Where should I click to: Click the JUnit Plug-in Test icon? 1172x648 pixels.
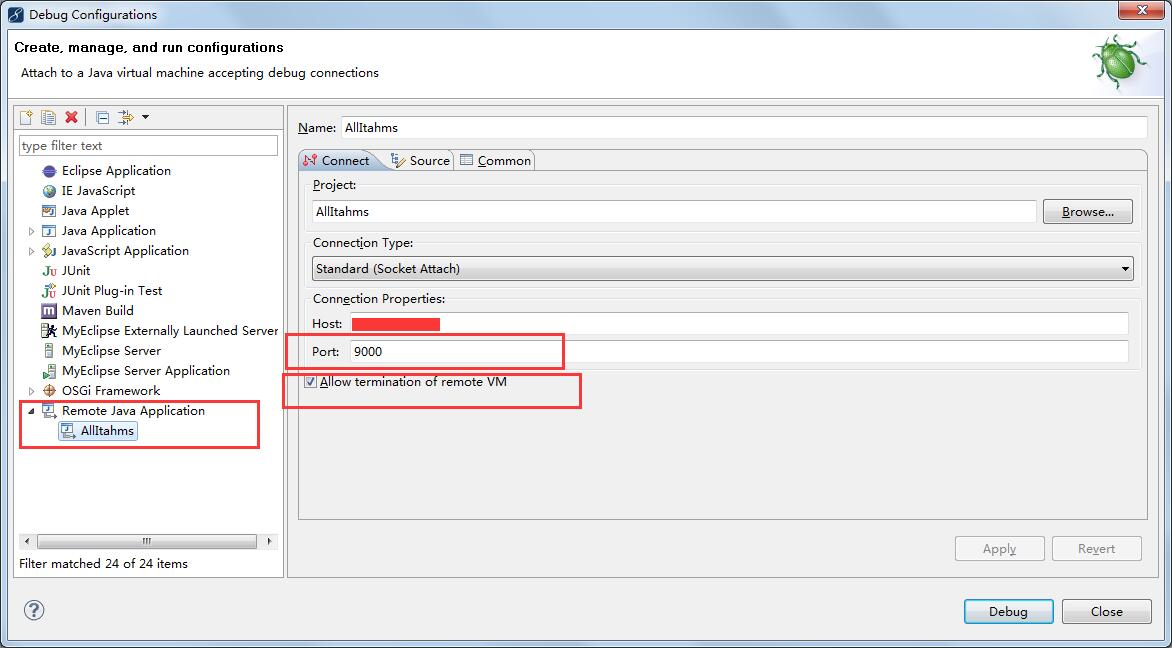click(49, 291)
